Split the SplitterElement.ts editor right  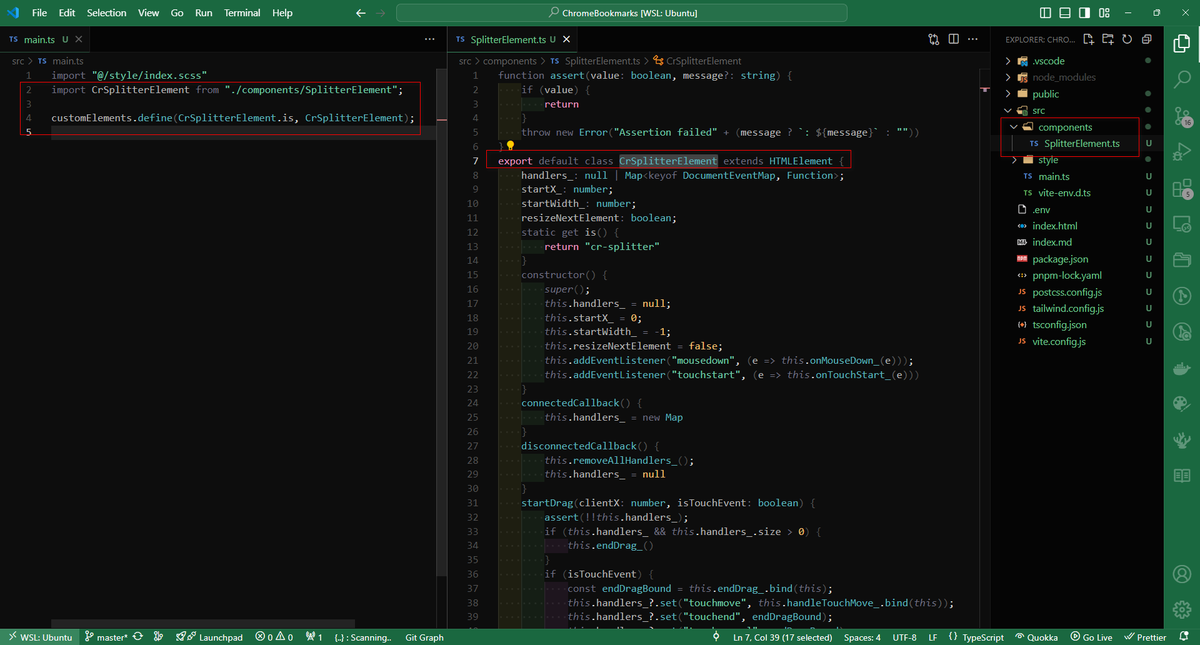pyautogui.click(x=954, y=40)
